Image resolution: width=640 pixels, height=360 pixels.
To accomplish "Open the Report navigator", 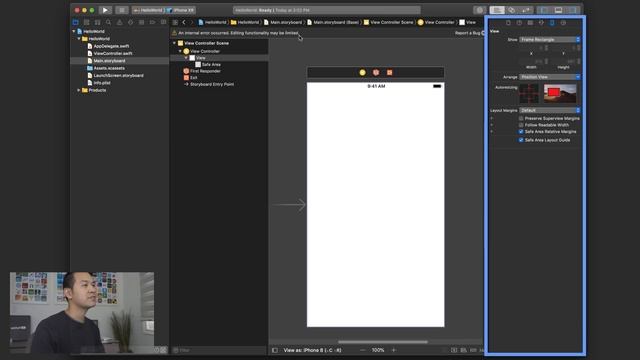I will coord(164,22).
